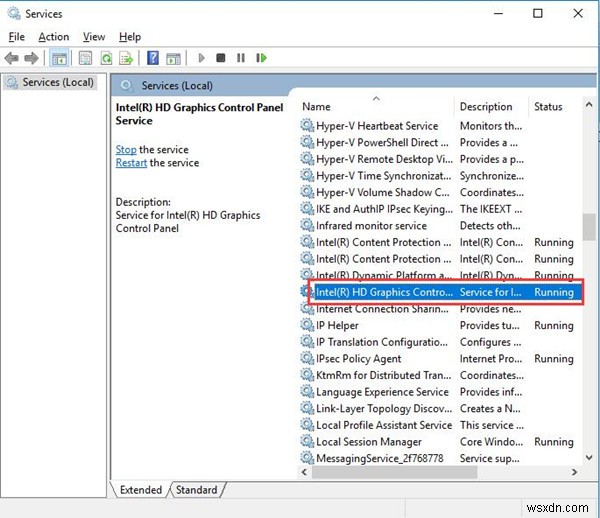This screenshot has height=518, width=600.
Task: Click gear icon beside IPsec Policy Agent
Action: [x=307, y=358]
